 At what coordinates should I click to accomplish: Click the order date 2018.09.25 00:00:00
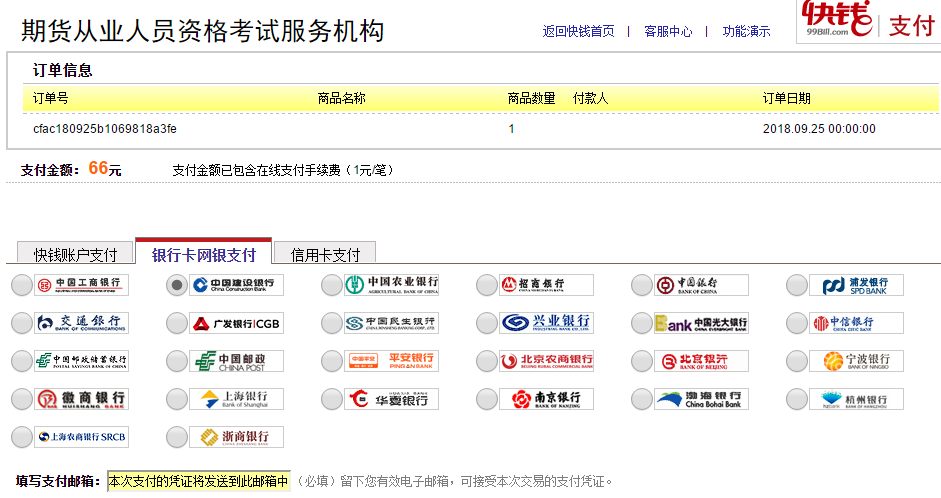coord(819,129)
